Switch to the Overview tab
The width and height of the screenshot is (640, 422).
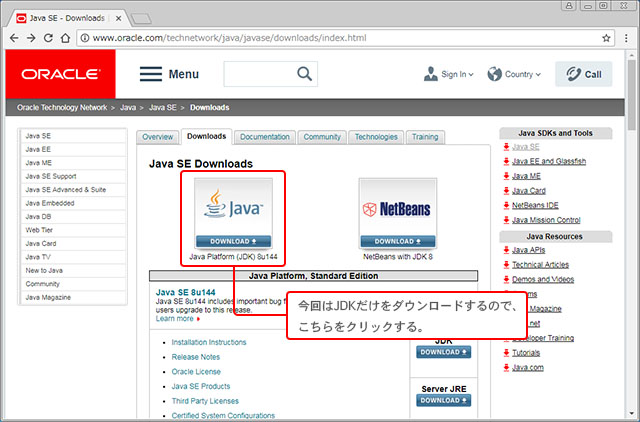pyautogui.click(x=158, y=137)
